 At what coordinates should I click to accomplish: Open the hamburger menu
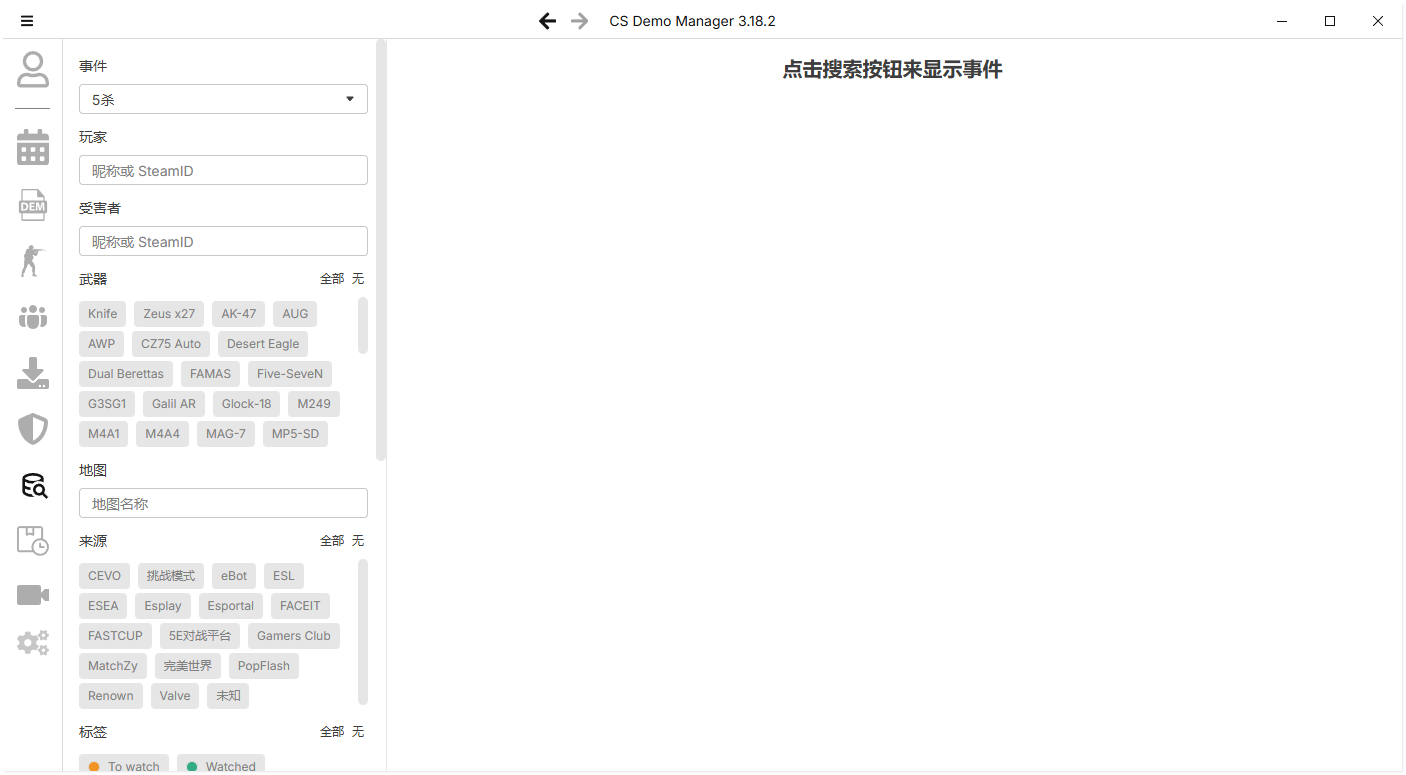click(x=27, y=20)
